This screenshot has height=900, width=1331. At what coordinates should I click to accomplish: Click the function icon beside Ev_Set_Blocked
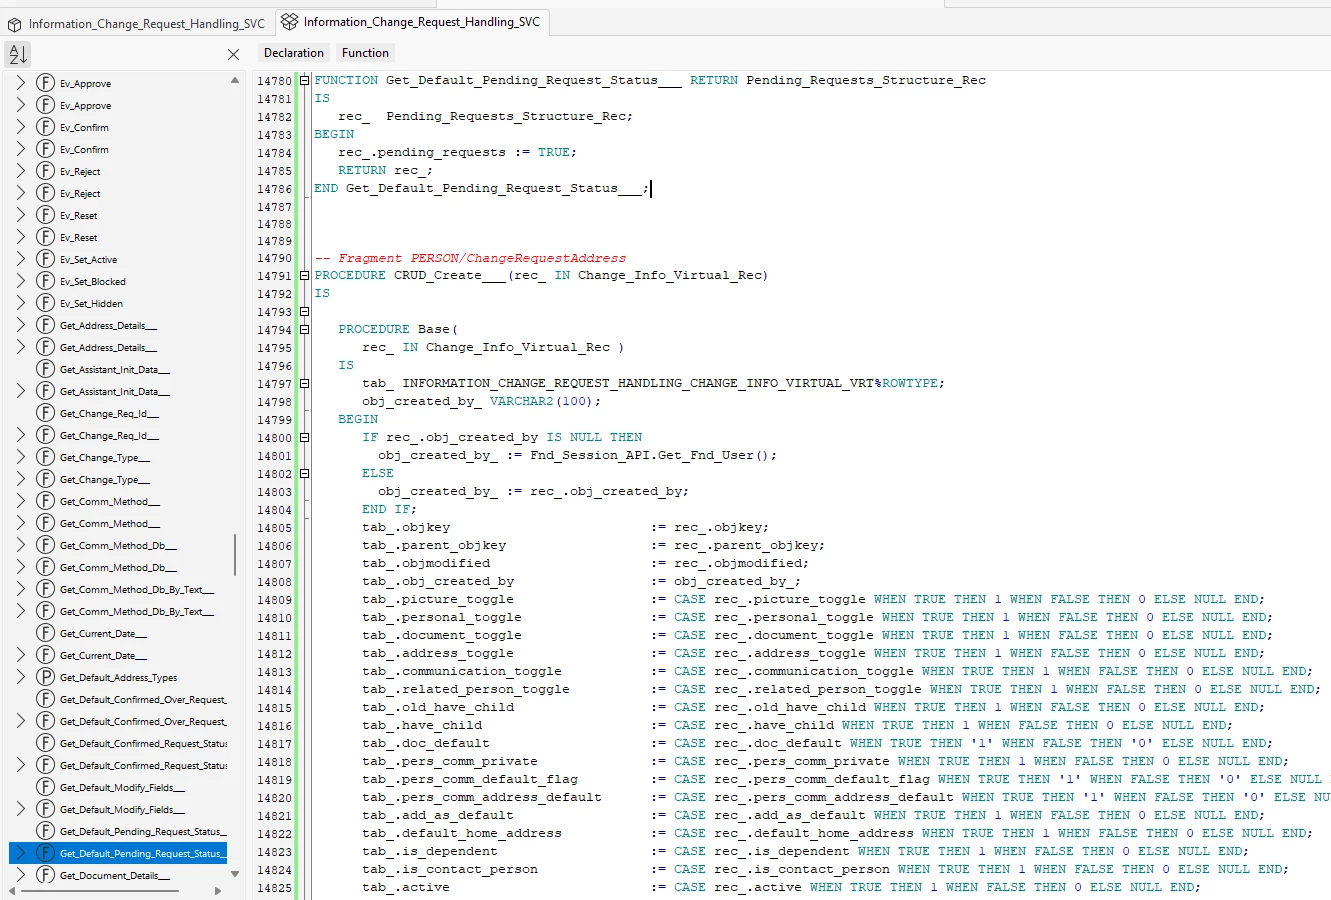click(45, 281)
